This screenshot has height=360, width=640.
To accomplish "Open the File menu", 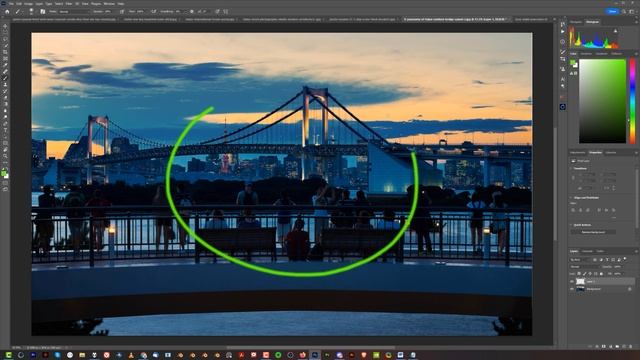I will point(11,4).
